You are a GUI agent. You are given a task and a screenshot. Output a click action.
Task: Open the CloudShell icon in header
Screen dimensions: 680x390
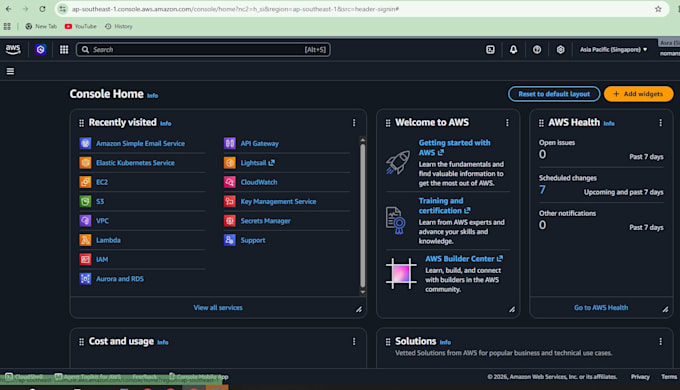[490, 49]
